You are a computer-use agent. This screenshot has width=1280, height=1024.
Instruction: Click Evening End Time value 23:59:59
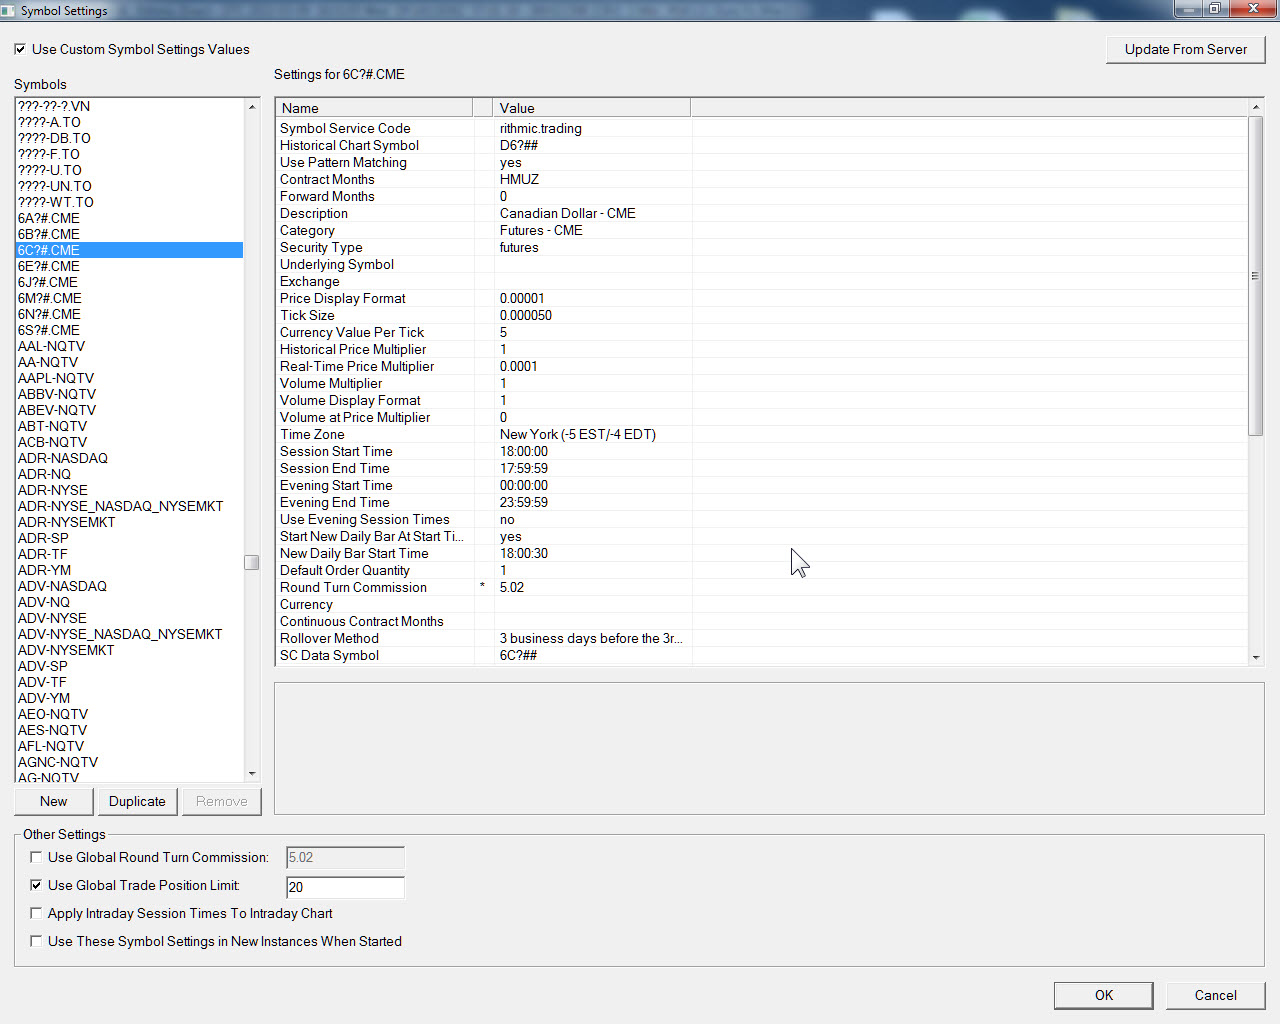pos(524,502)
